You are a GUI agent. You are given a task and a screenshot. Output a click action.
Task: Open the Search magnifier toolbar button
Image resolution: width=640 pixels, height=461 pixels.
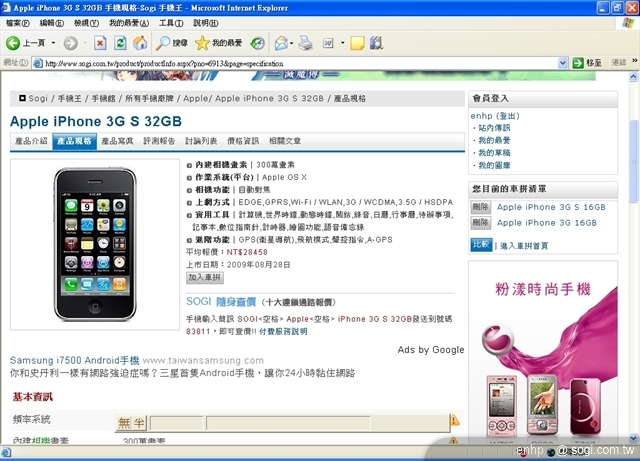tap(171, 43)
